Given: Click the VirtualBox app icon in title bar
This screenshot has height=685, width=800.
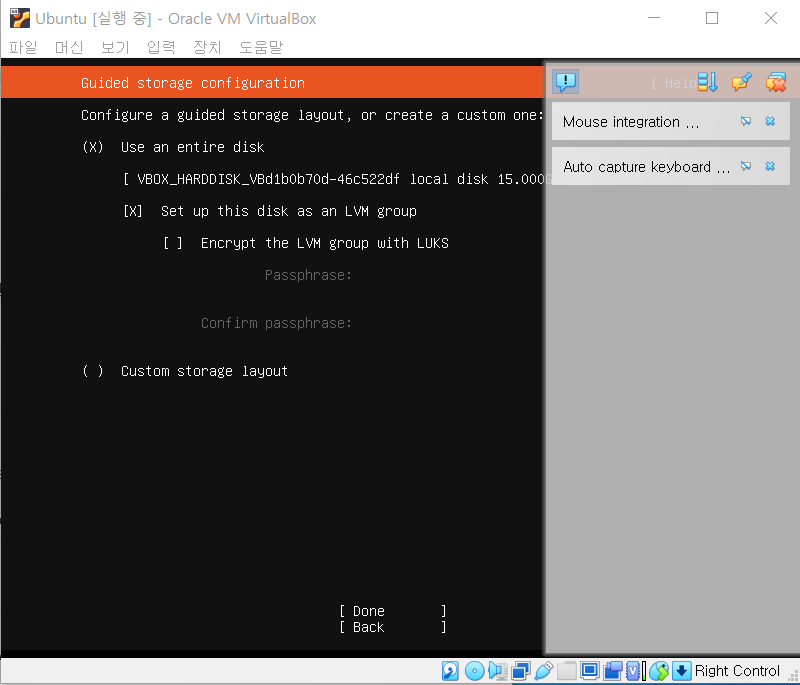Looking at the screenshot, I should [19, 18].
